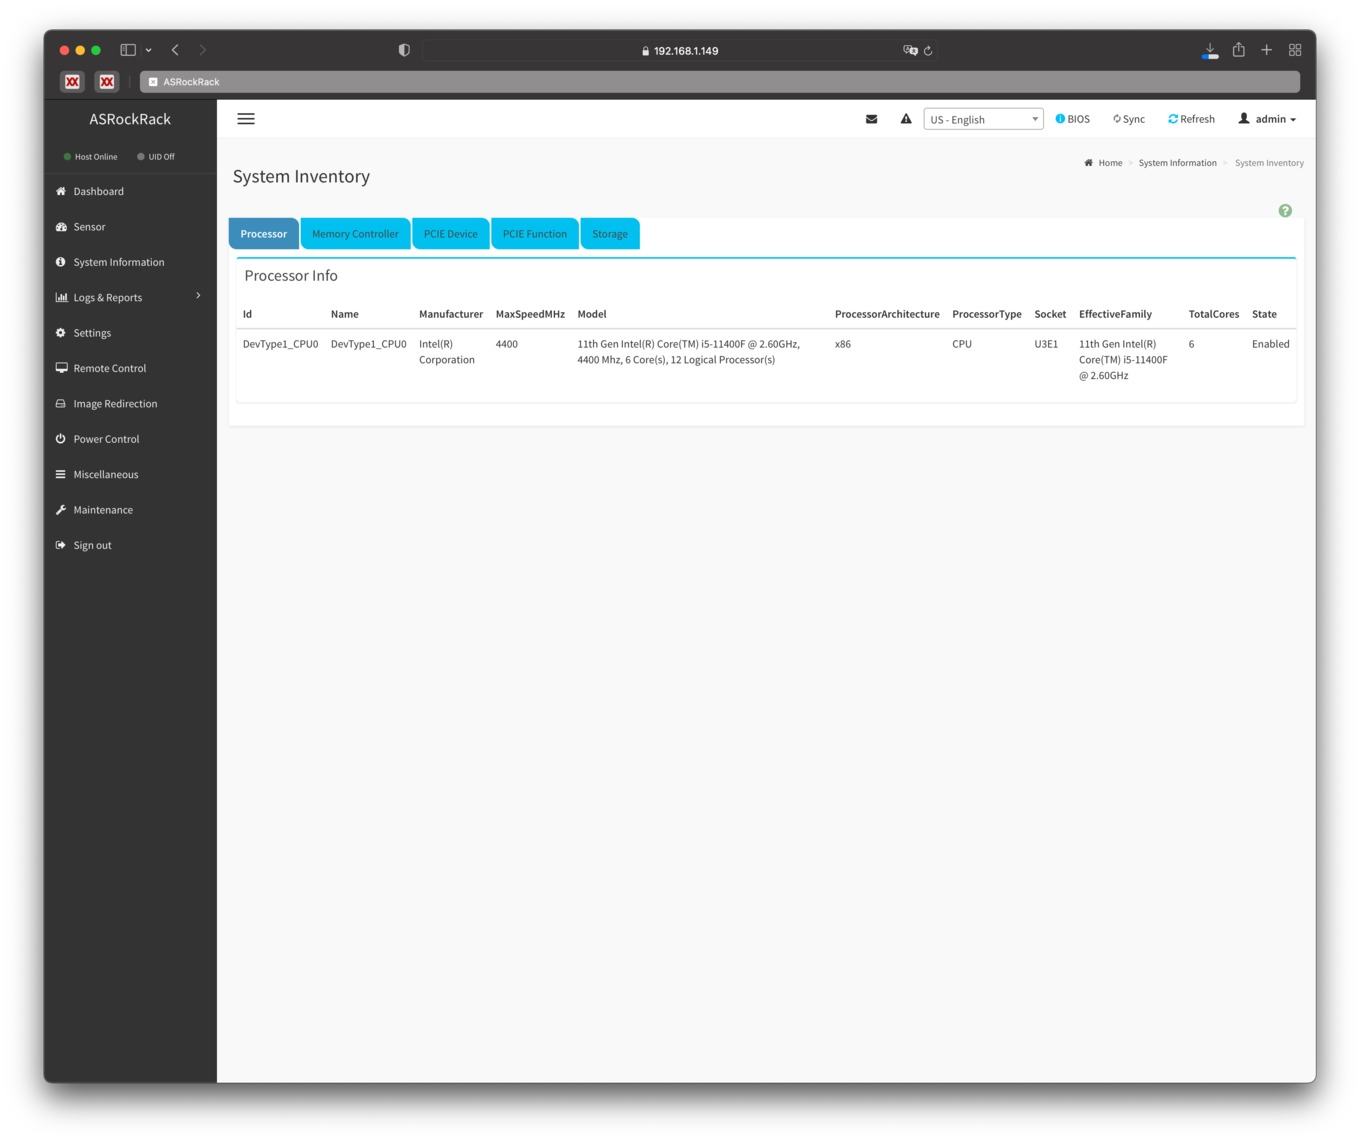Screen dimensions: 1360x1141
Task: Click Safari back navigation arrow
Action: 175,50
